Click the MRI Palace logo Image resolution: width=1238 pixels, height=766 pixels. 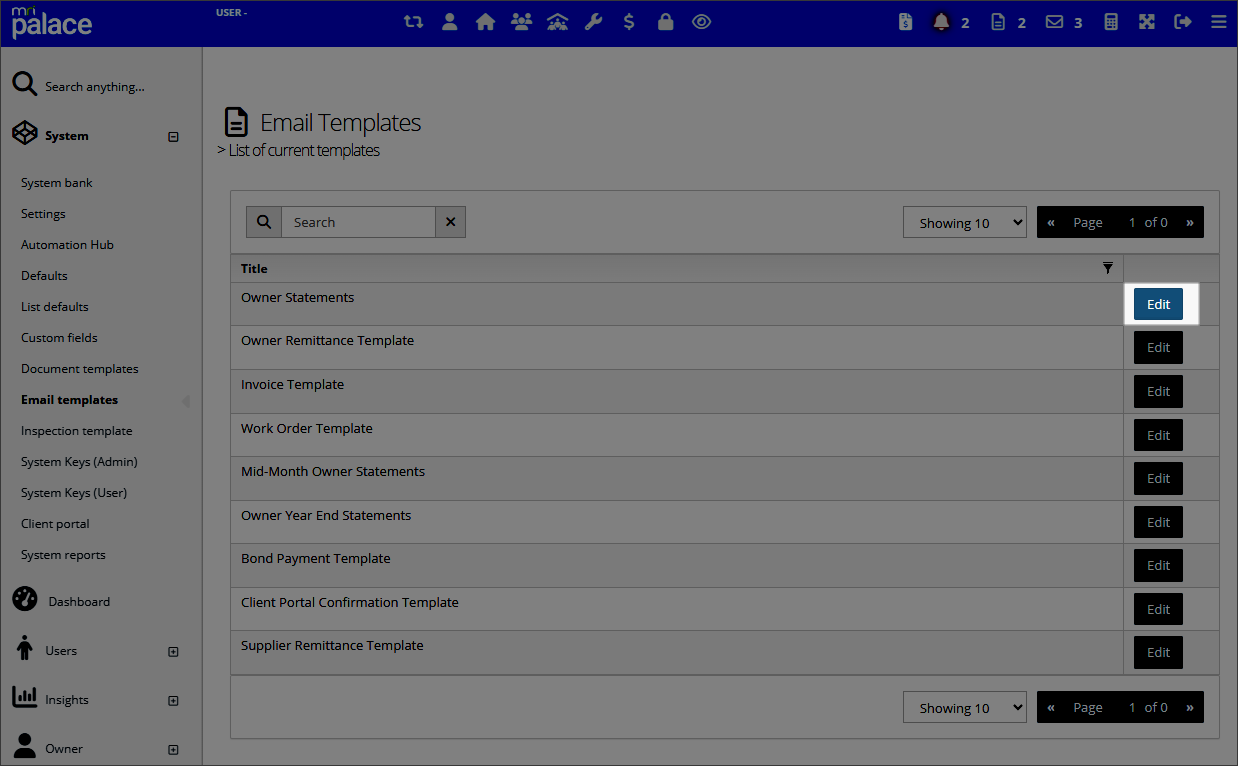[52, 22]
